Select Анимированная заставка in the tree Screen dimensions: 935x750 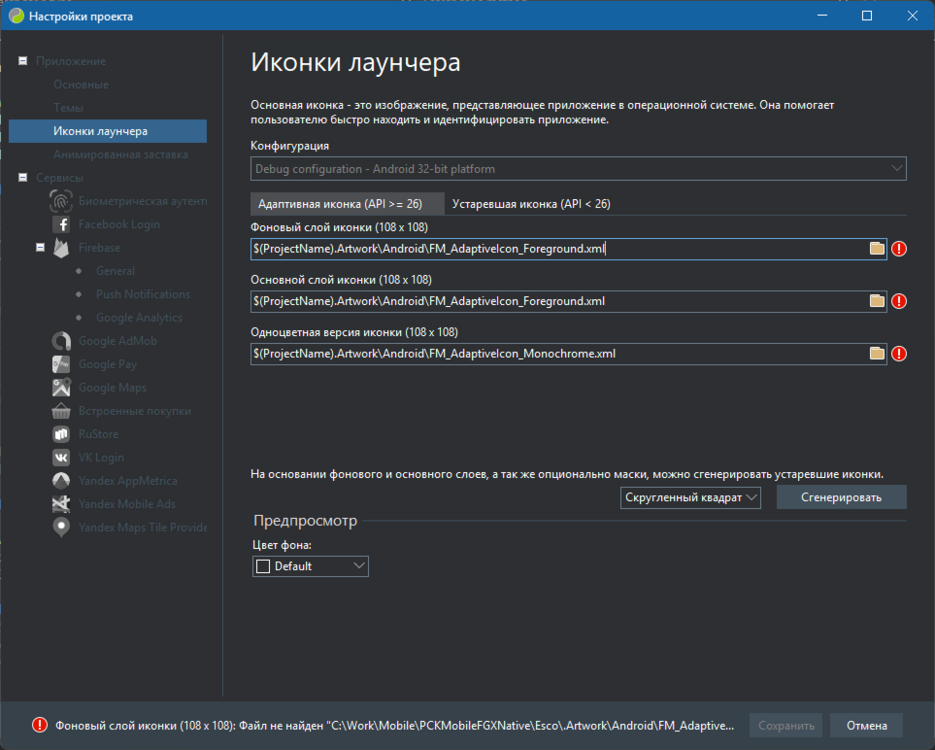pos(120,154)
